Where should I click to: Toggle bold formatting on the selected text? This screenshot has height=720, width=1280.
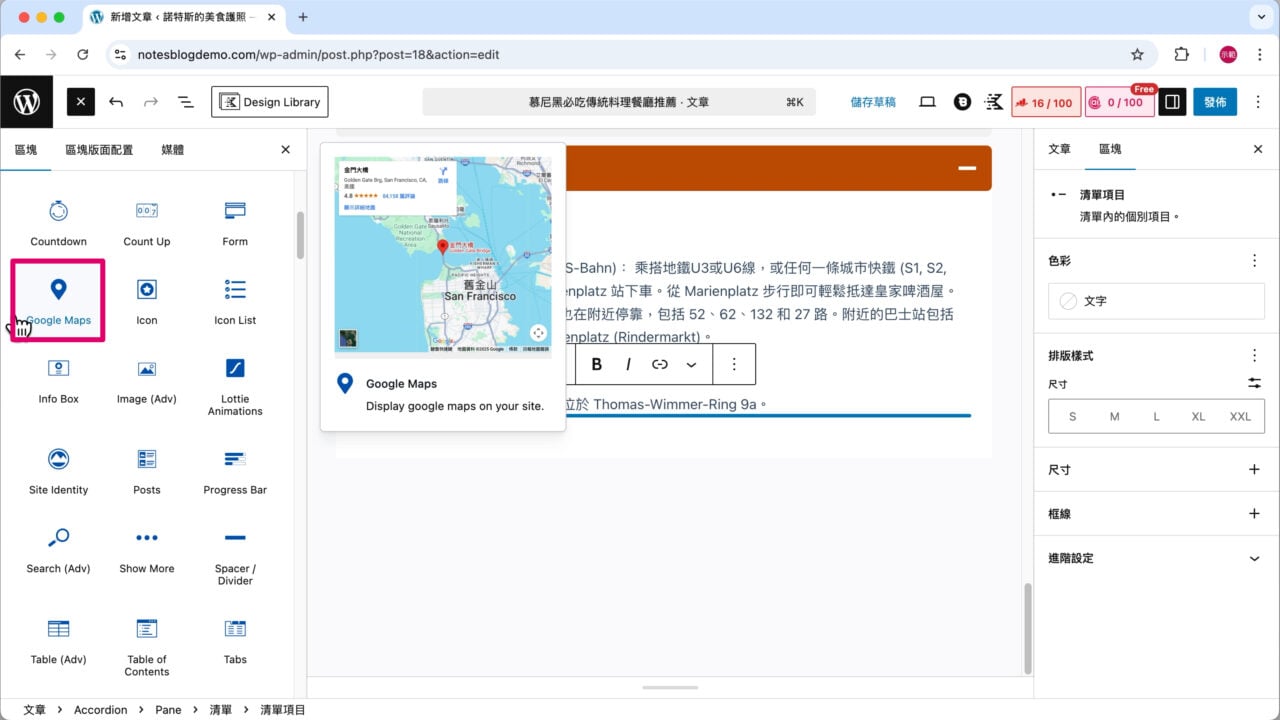(596, 364)
